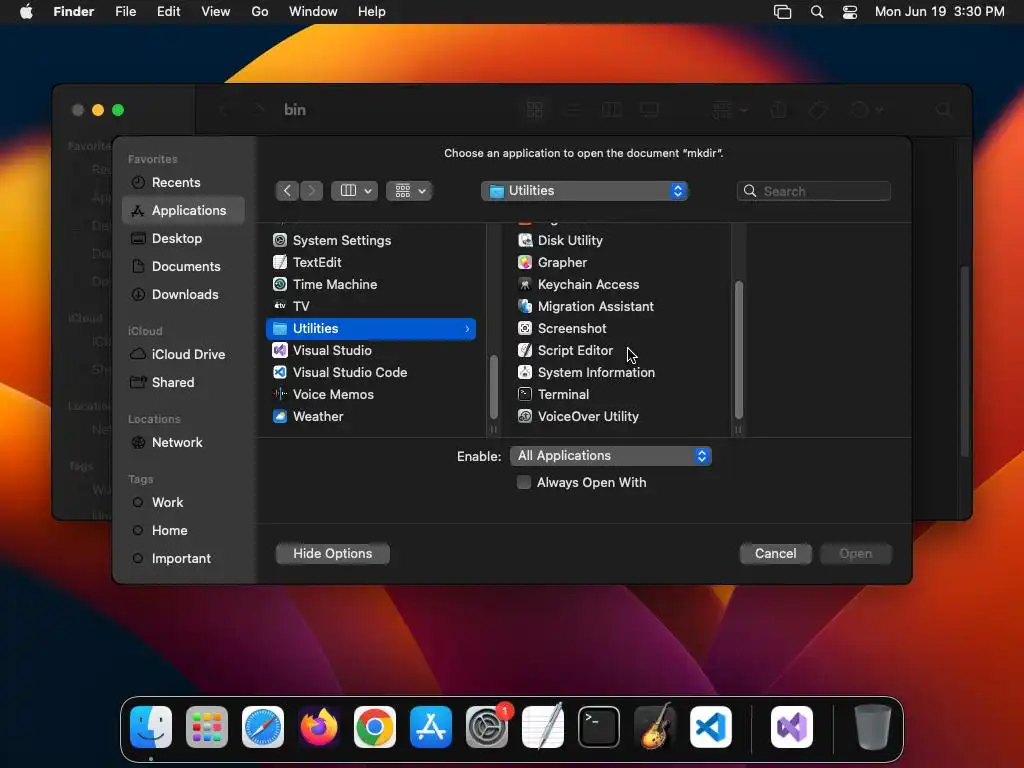
Task: Click the Cancel button
Action: [775, 554]
